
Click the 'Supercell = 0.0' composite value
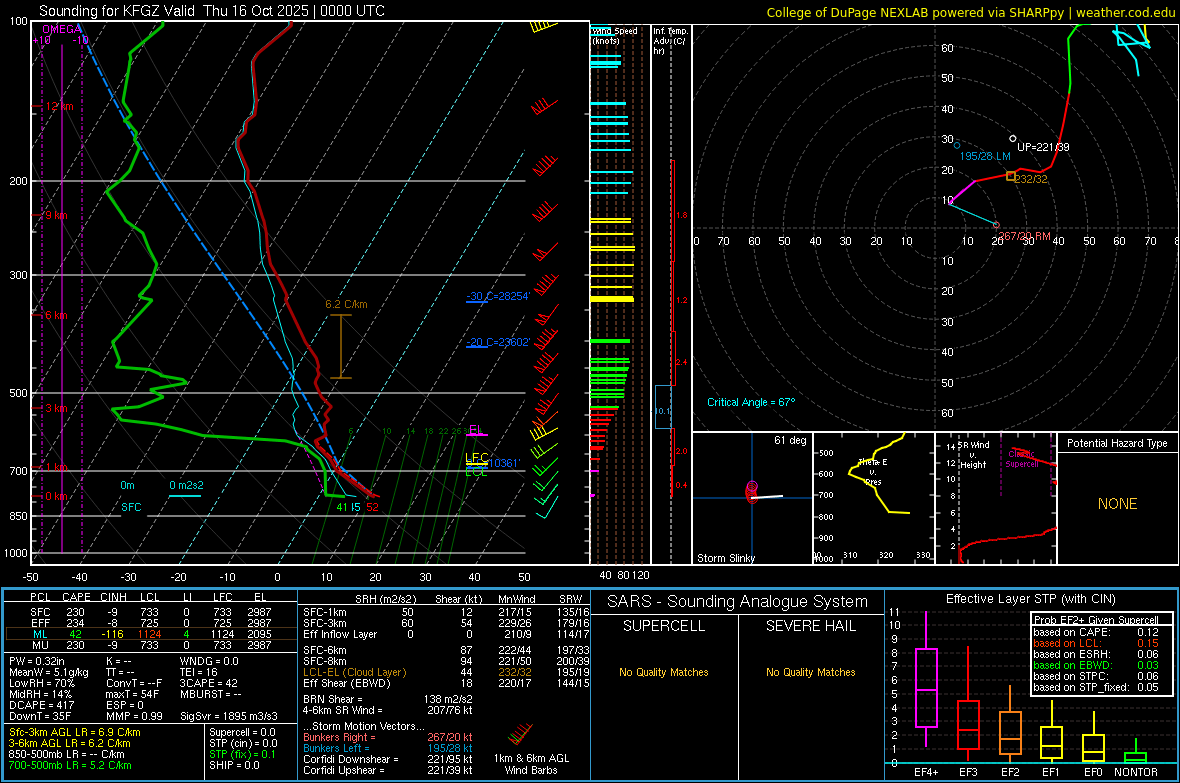pos(242,732)
